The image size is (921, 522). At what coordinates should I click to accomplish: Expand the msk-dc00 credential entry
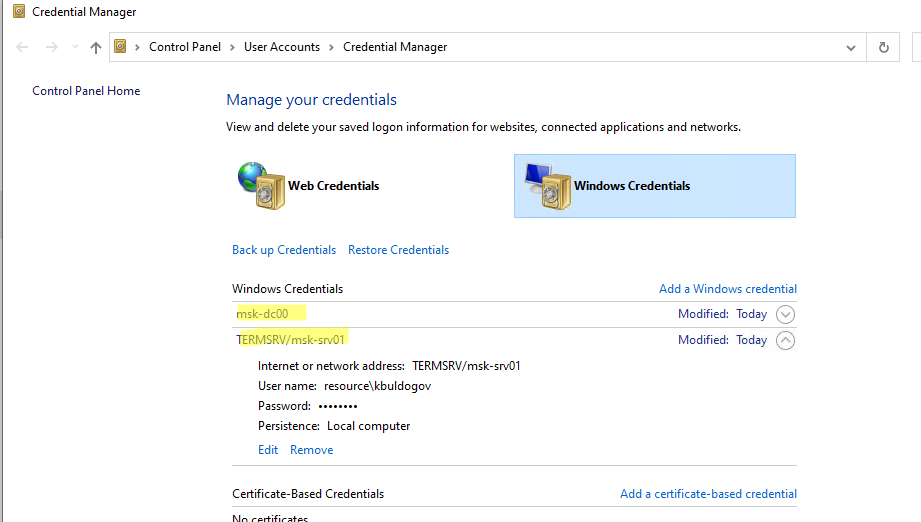click(785, 314)
